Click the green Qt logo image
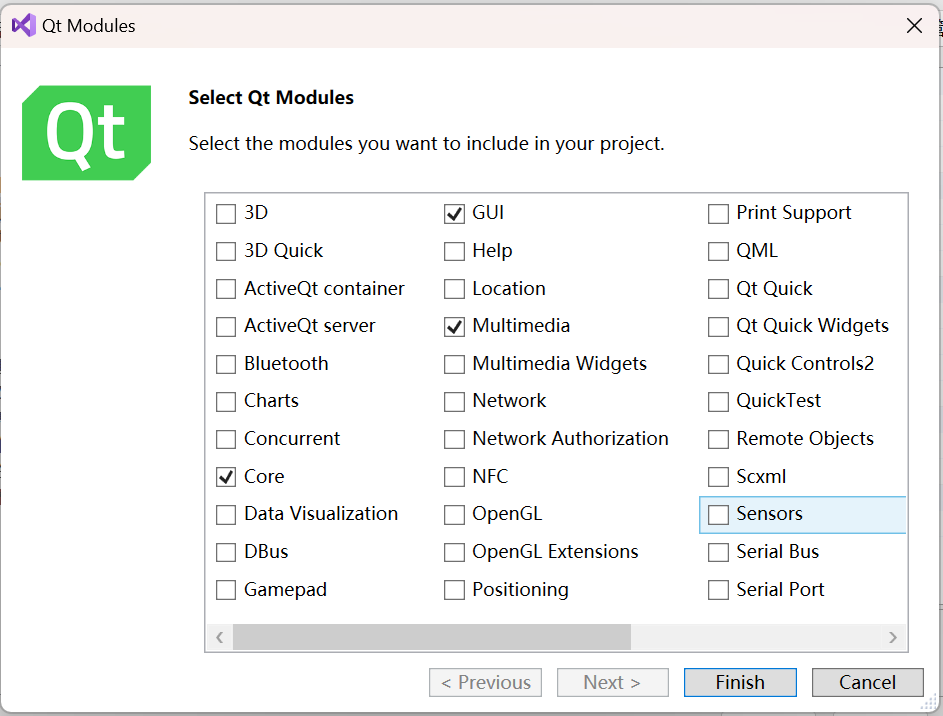 click(x=87, y=133)
